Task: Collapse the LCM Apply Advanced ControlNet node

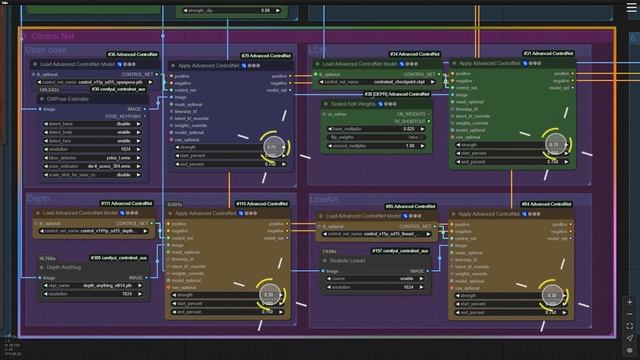Action: [x=454, y=63]
